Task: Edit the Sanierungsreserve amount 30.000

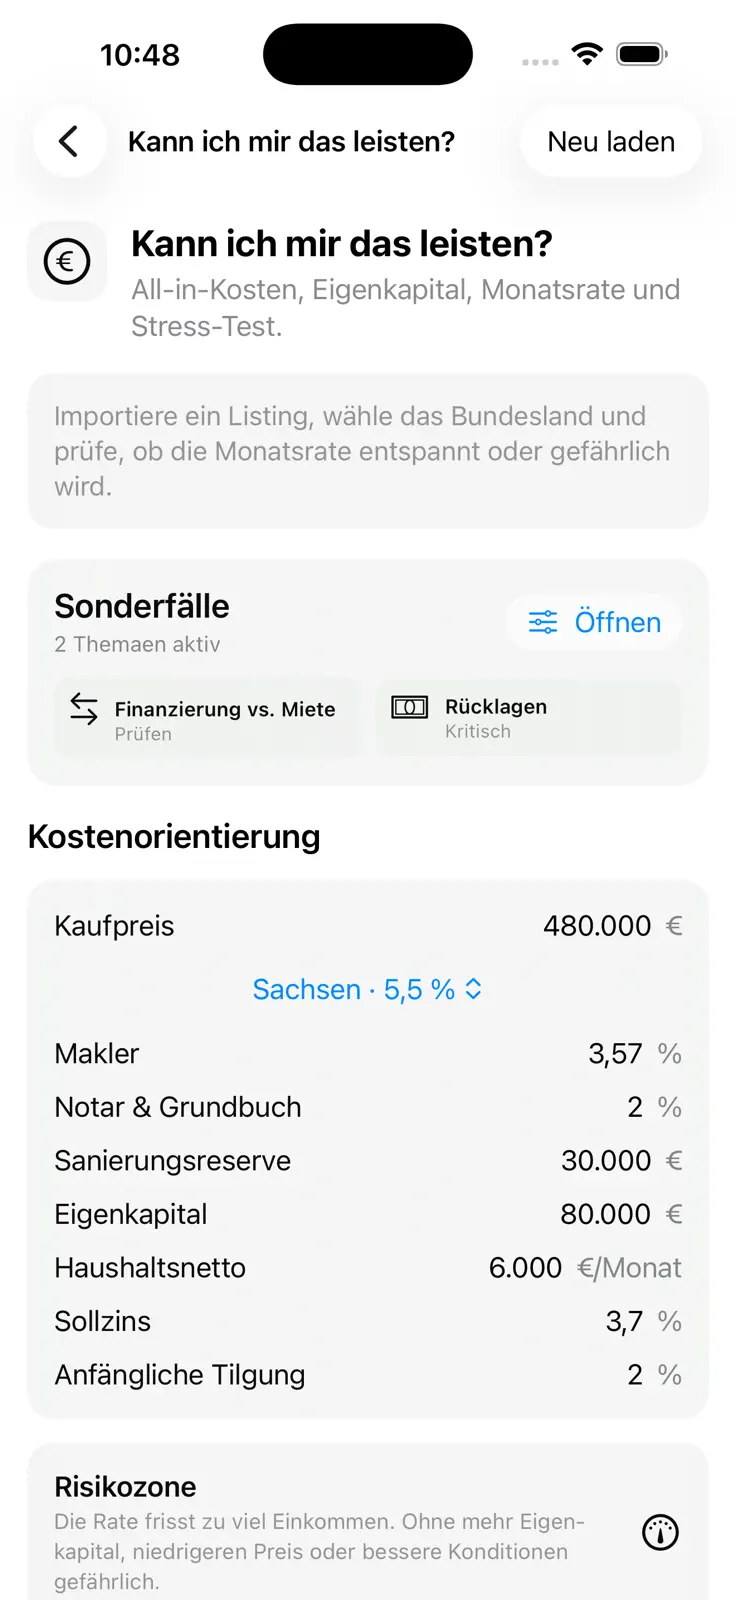Action: [x=606, y=1161]
